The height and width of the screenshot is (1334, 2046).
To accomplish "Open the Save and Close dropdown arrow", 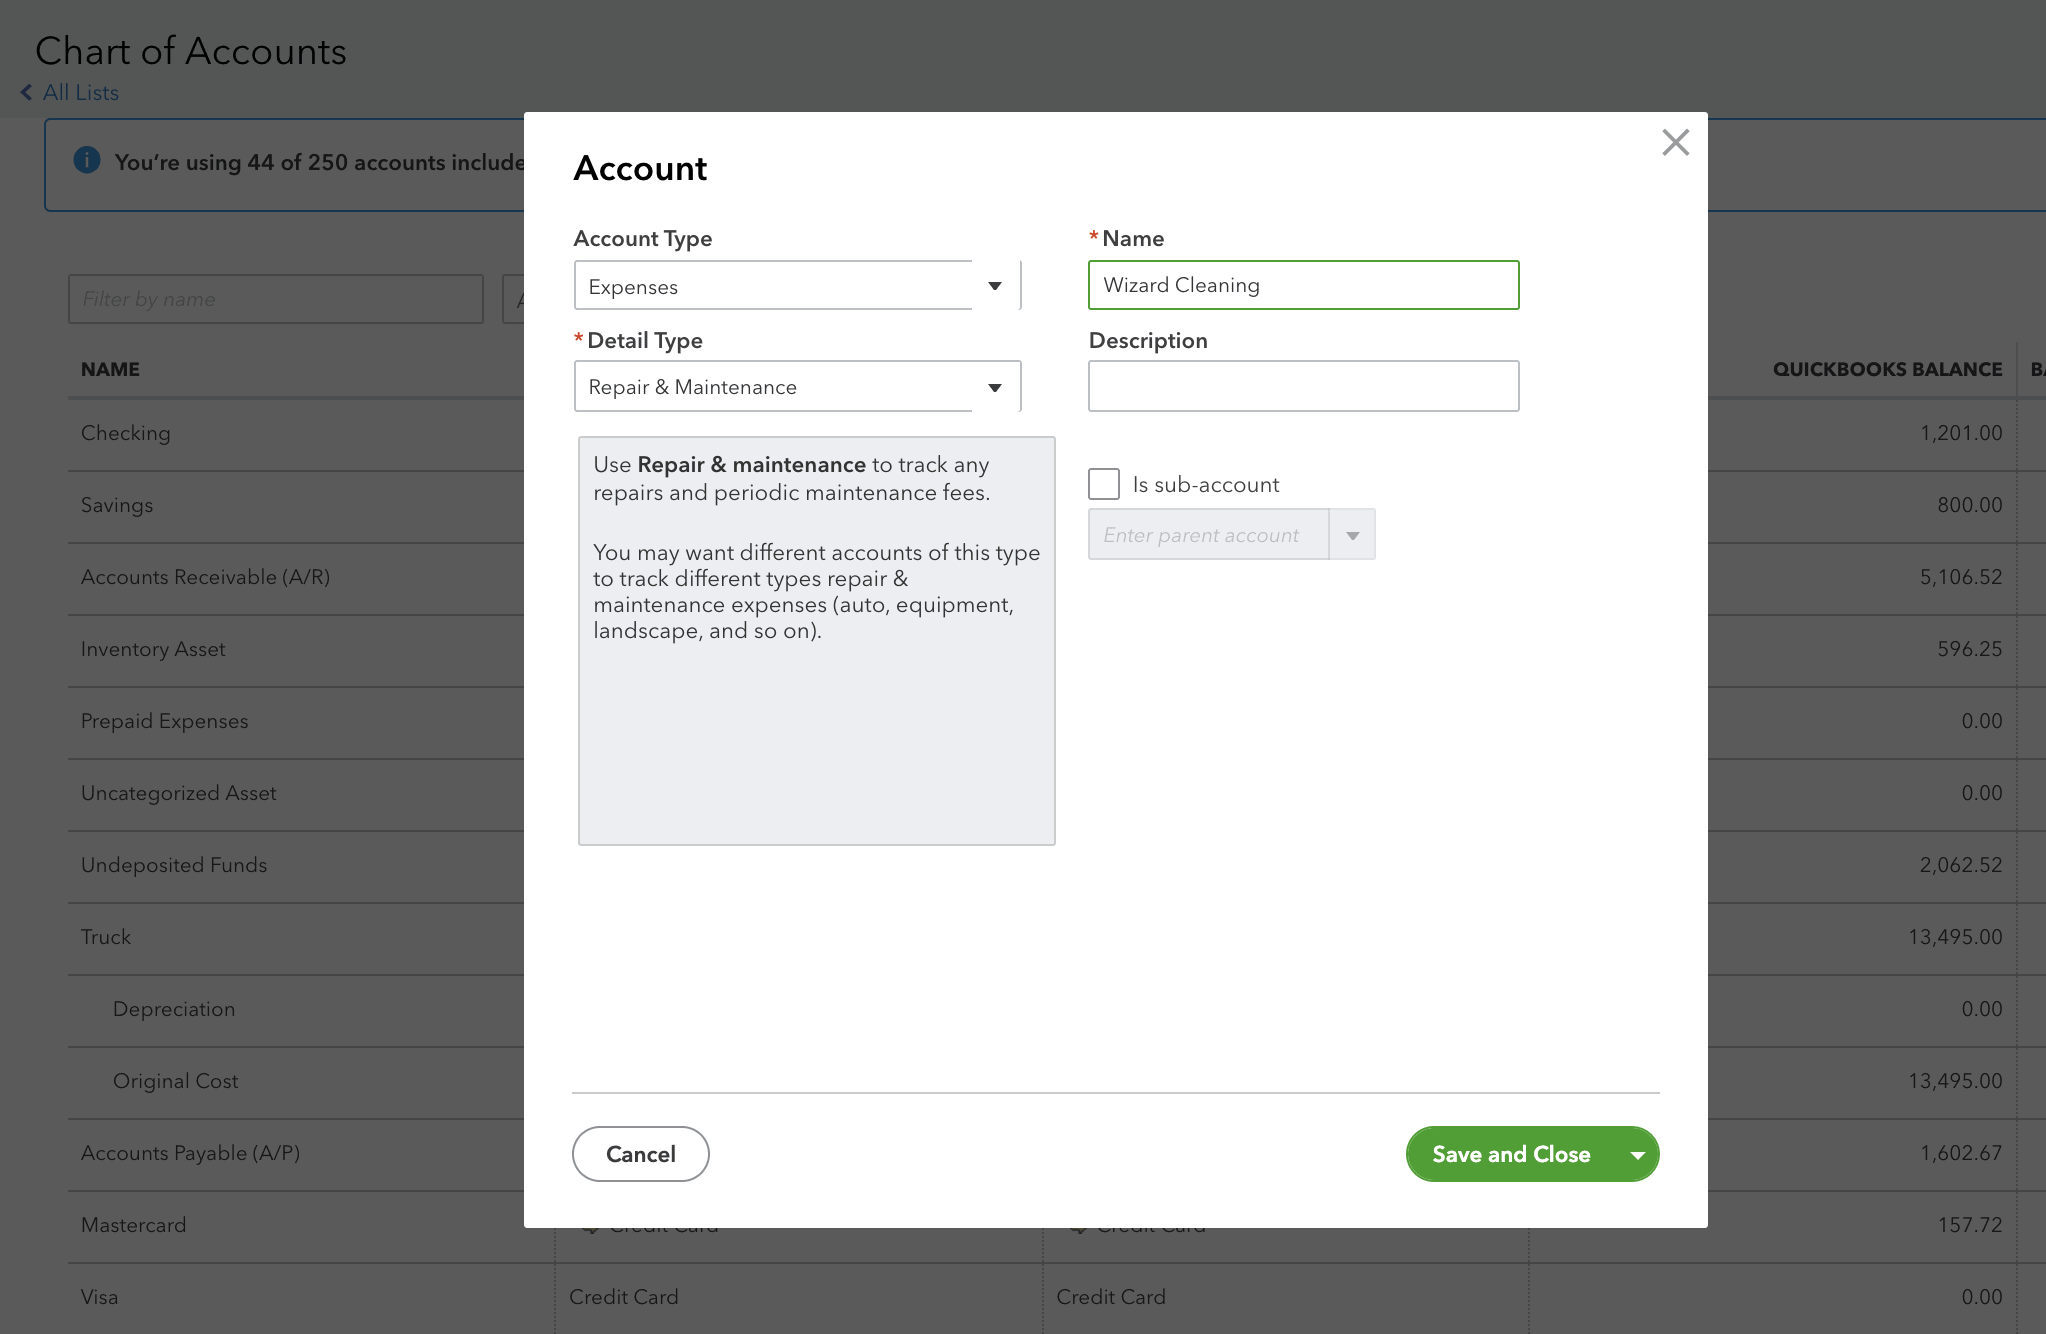I will point(1637,1155).
